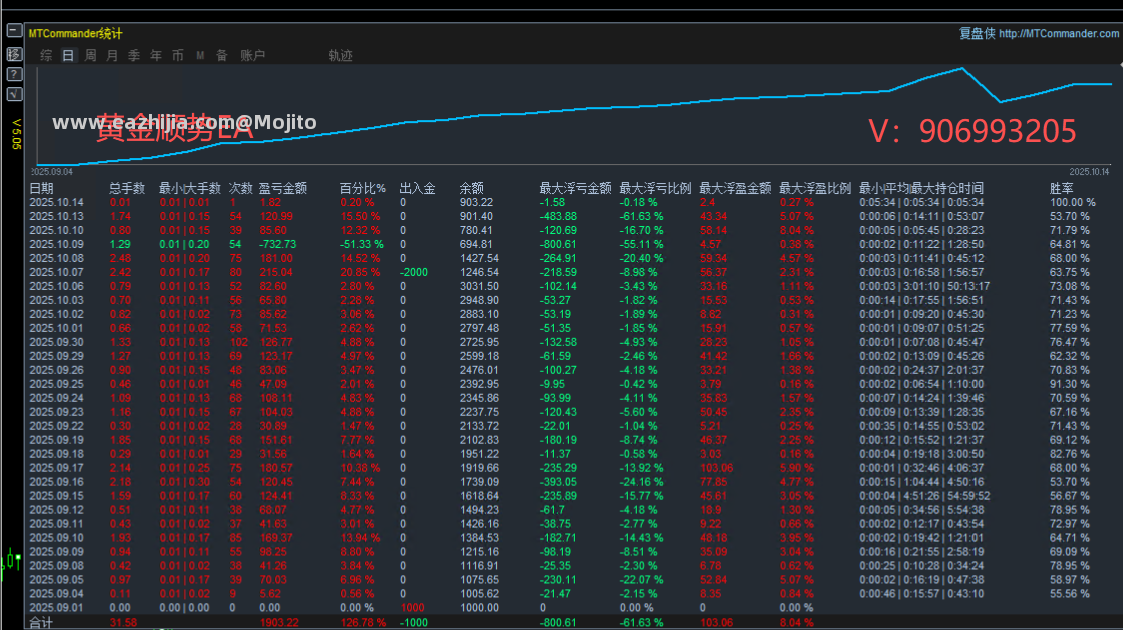Click the 最大浮亏金额 column header

pyautogui.click(x=575, y=188)
